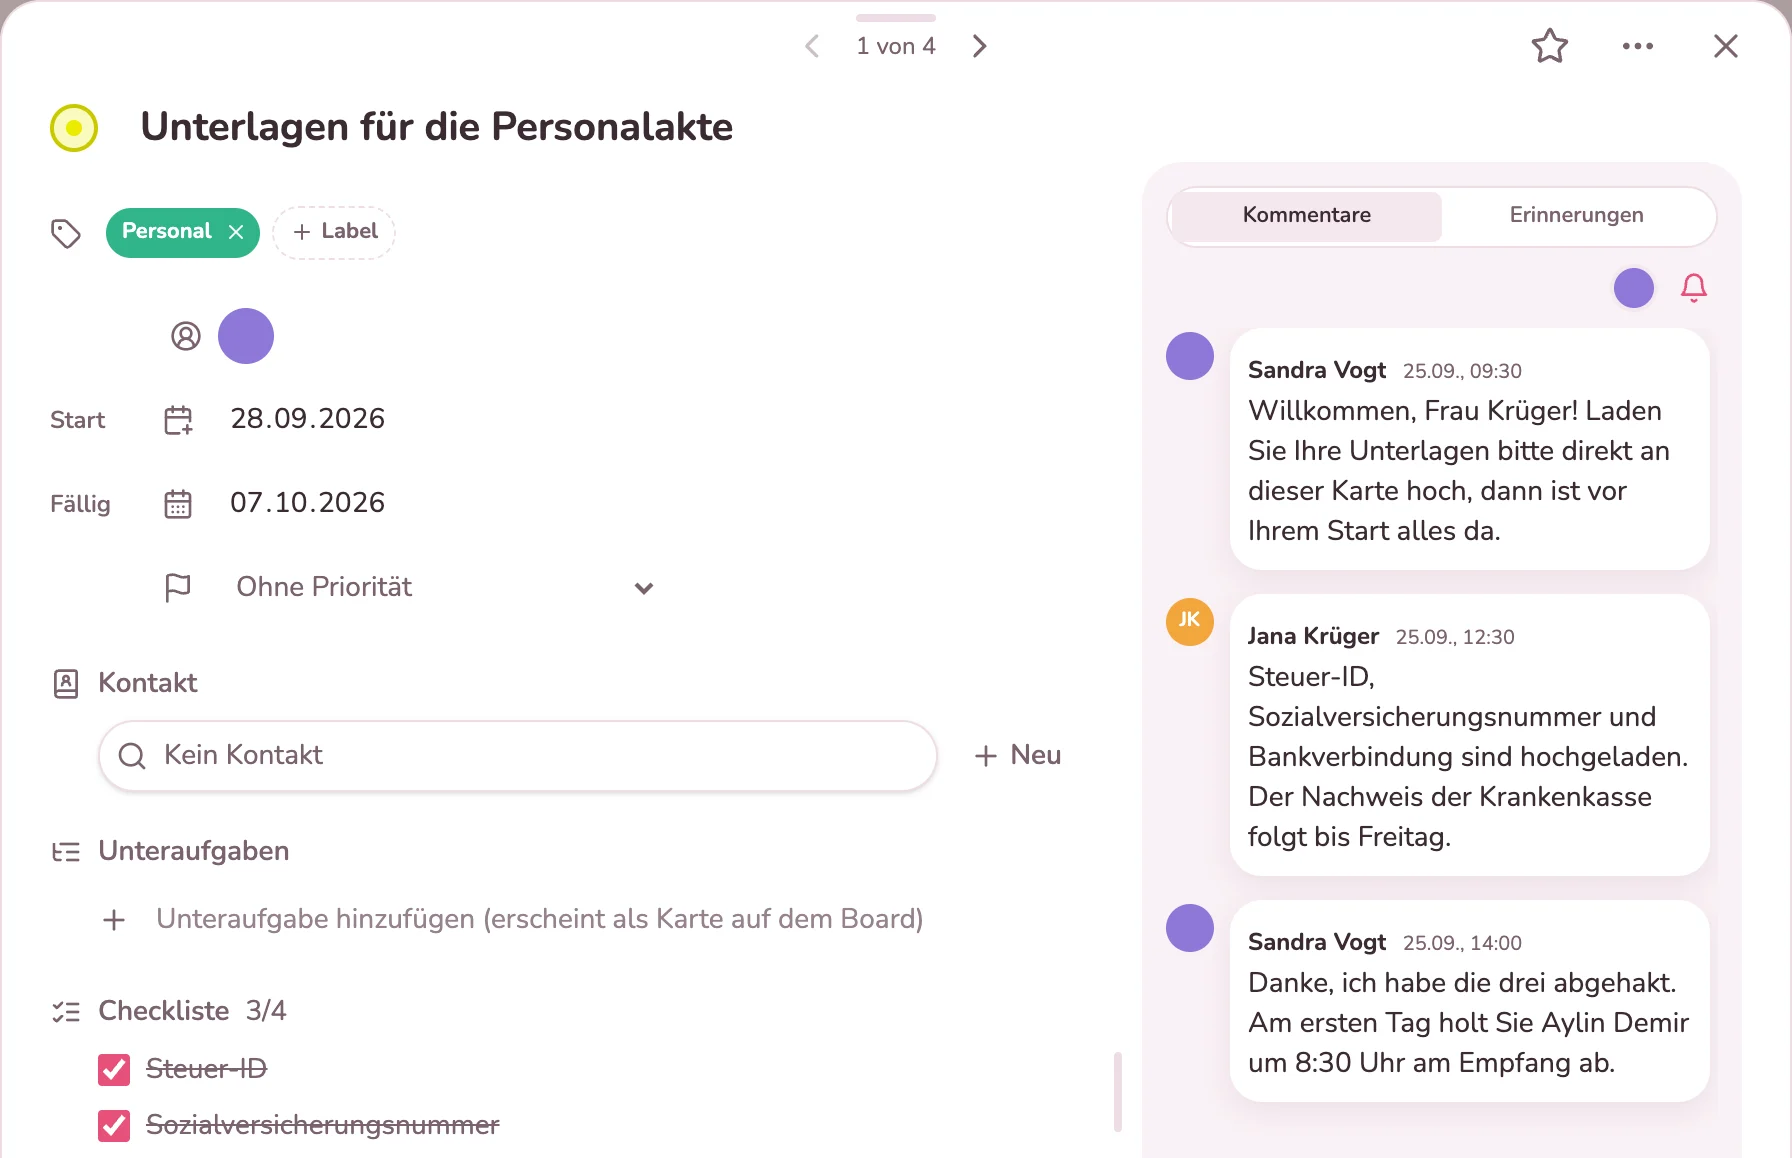Add a new label
This screenshot has height=1158, width=1792.
(334, 232)
